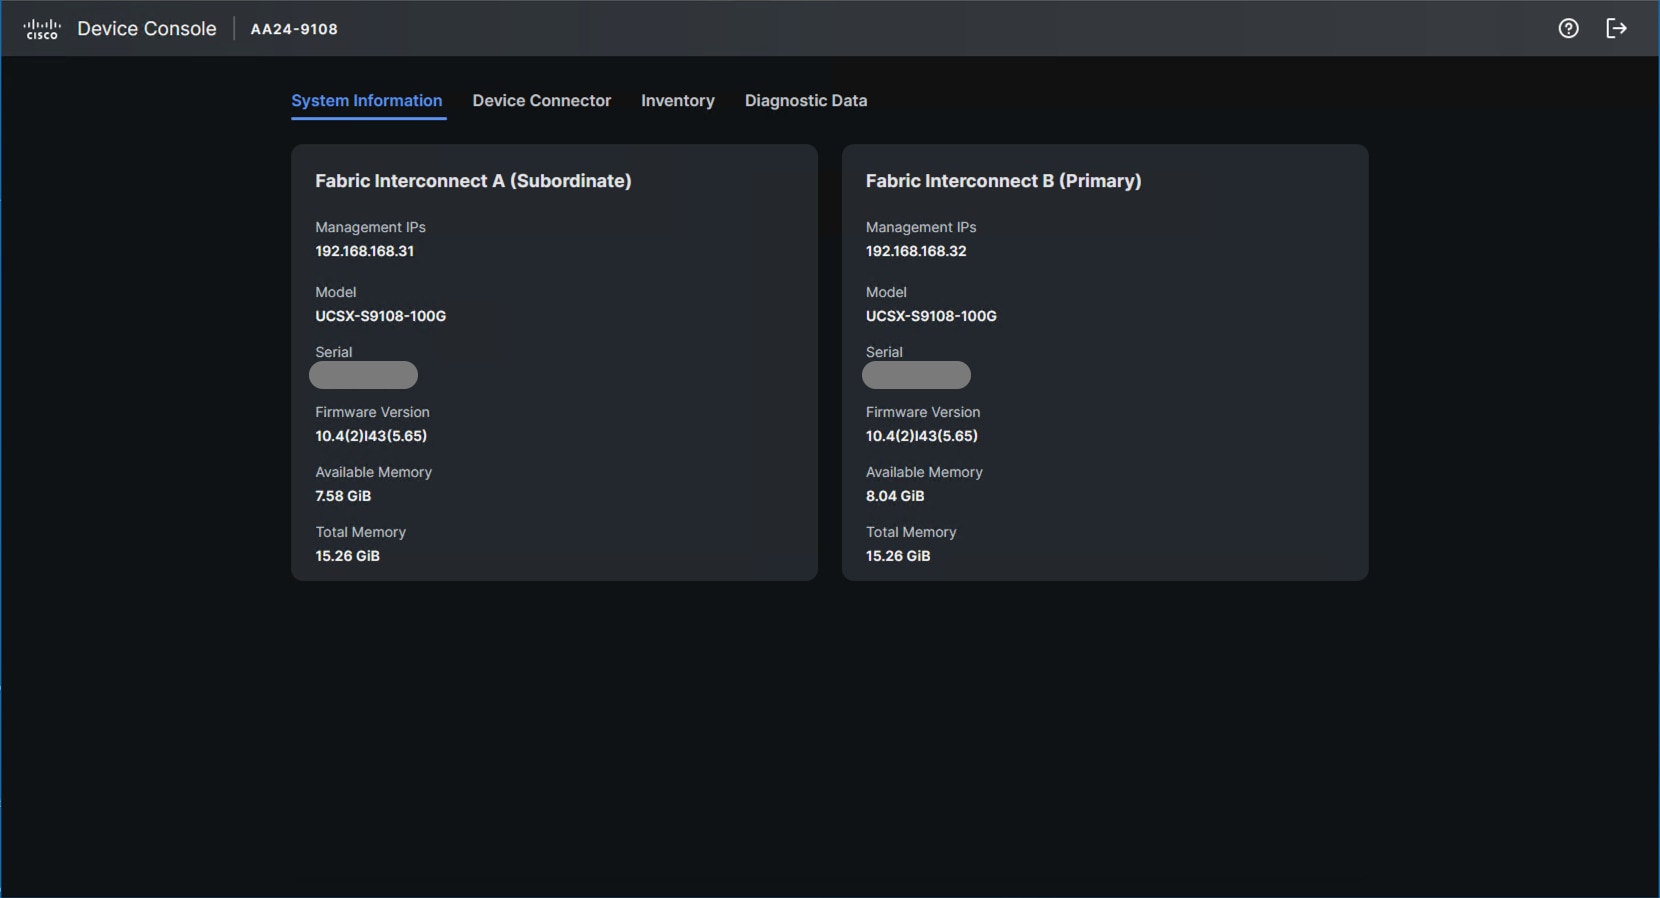
Task: Click the Cisco logo in the header
Action: point(42,29)
